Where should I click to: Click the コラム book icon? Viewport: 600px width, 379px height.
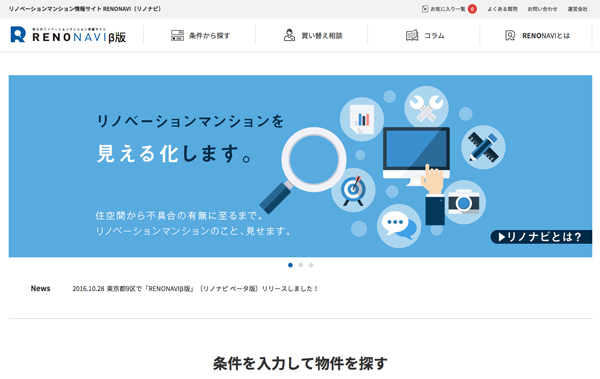click(412, 36)
